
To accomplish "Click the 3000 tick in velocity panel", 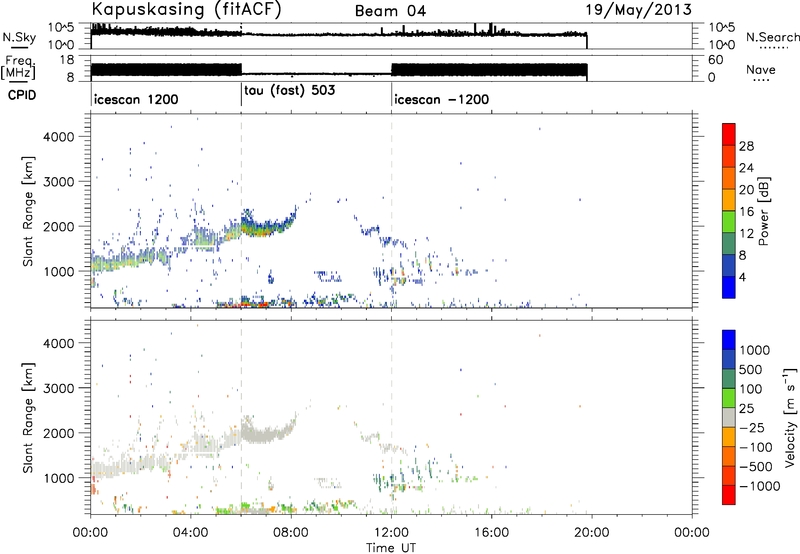I will click(58, 388).
